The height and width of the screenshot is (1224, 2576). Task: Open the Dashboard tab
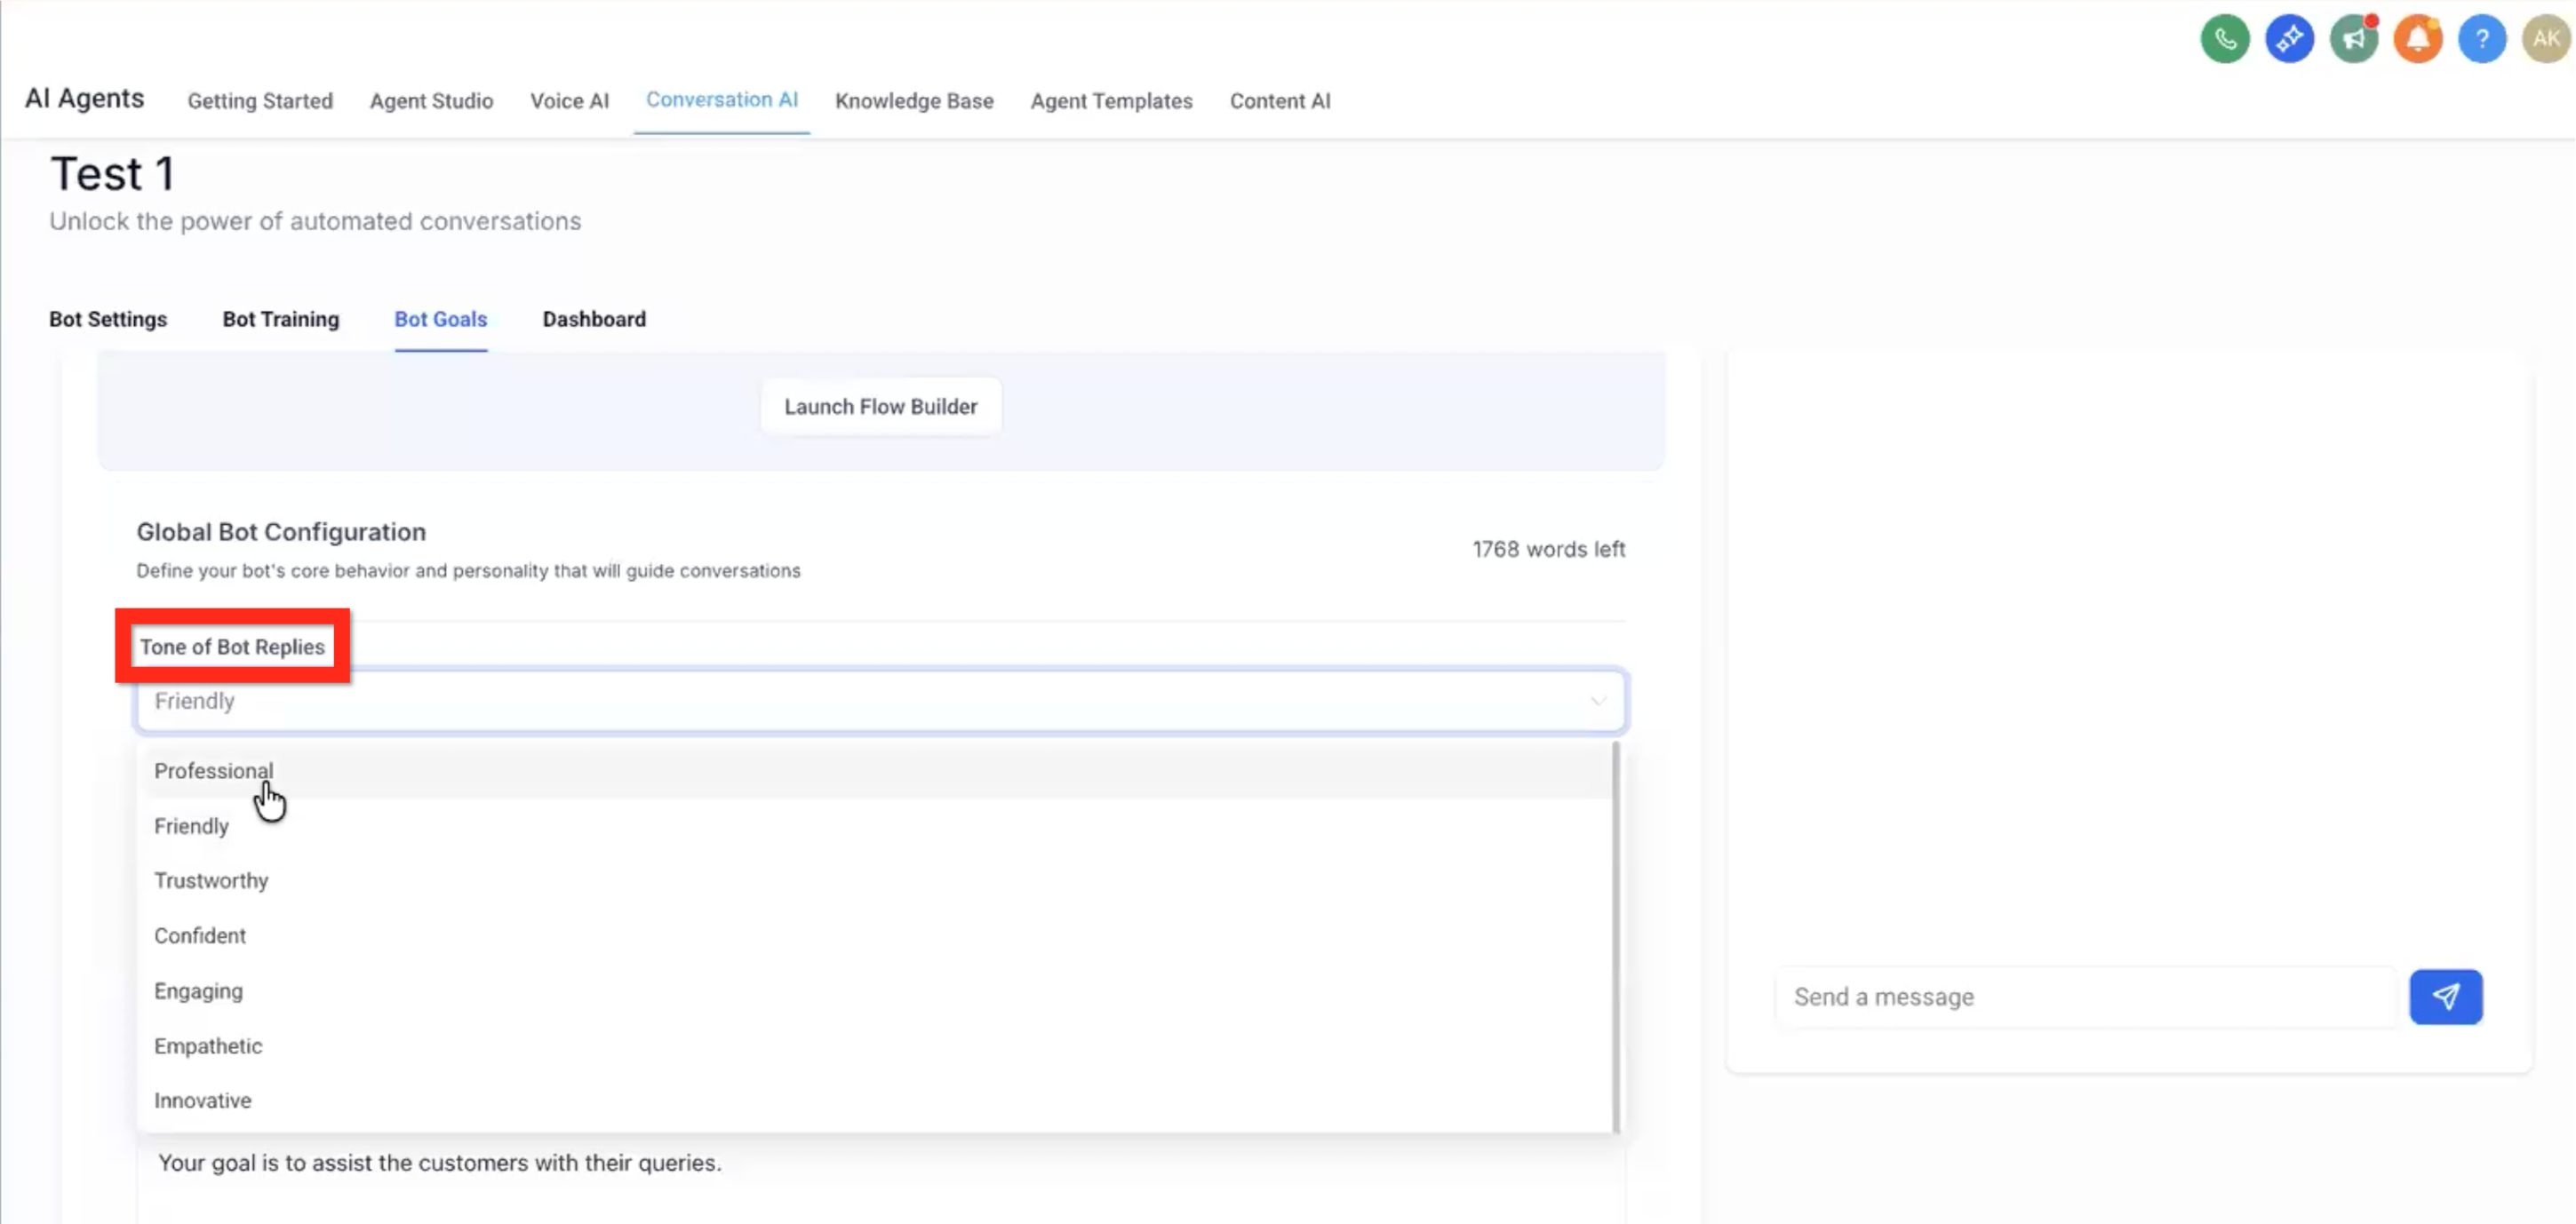coord(594,319)
